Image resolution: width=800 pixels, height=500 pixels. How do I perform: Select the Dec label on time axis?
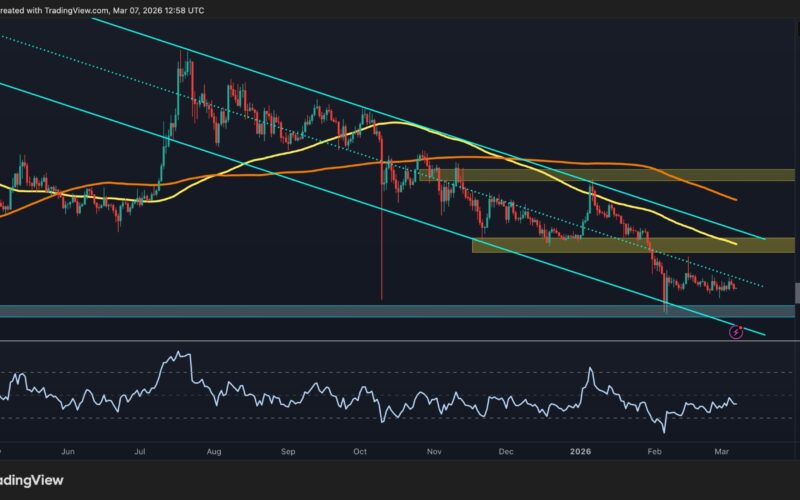click(507, 451)
